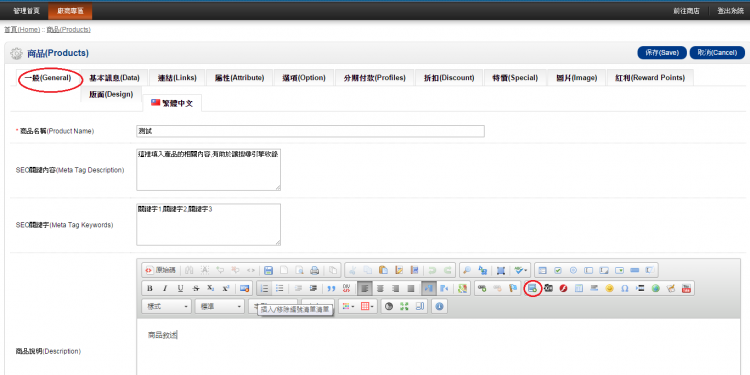This screenshot has height=375, width=750.
Task: Open the Profiles tab
Action: click(374, 77)
